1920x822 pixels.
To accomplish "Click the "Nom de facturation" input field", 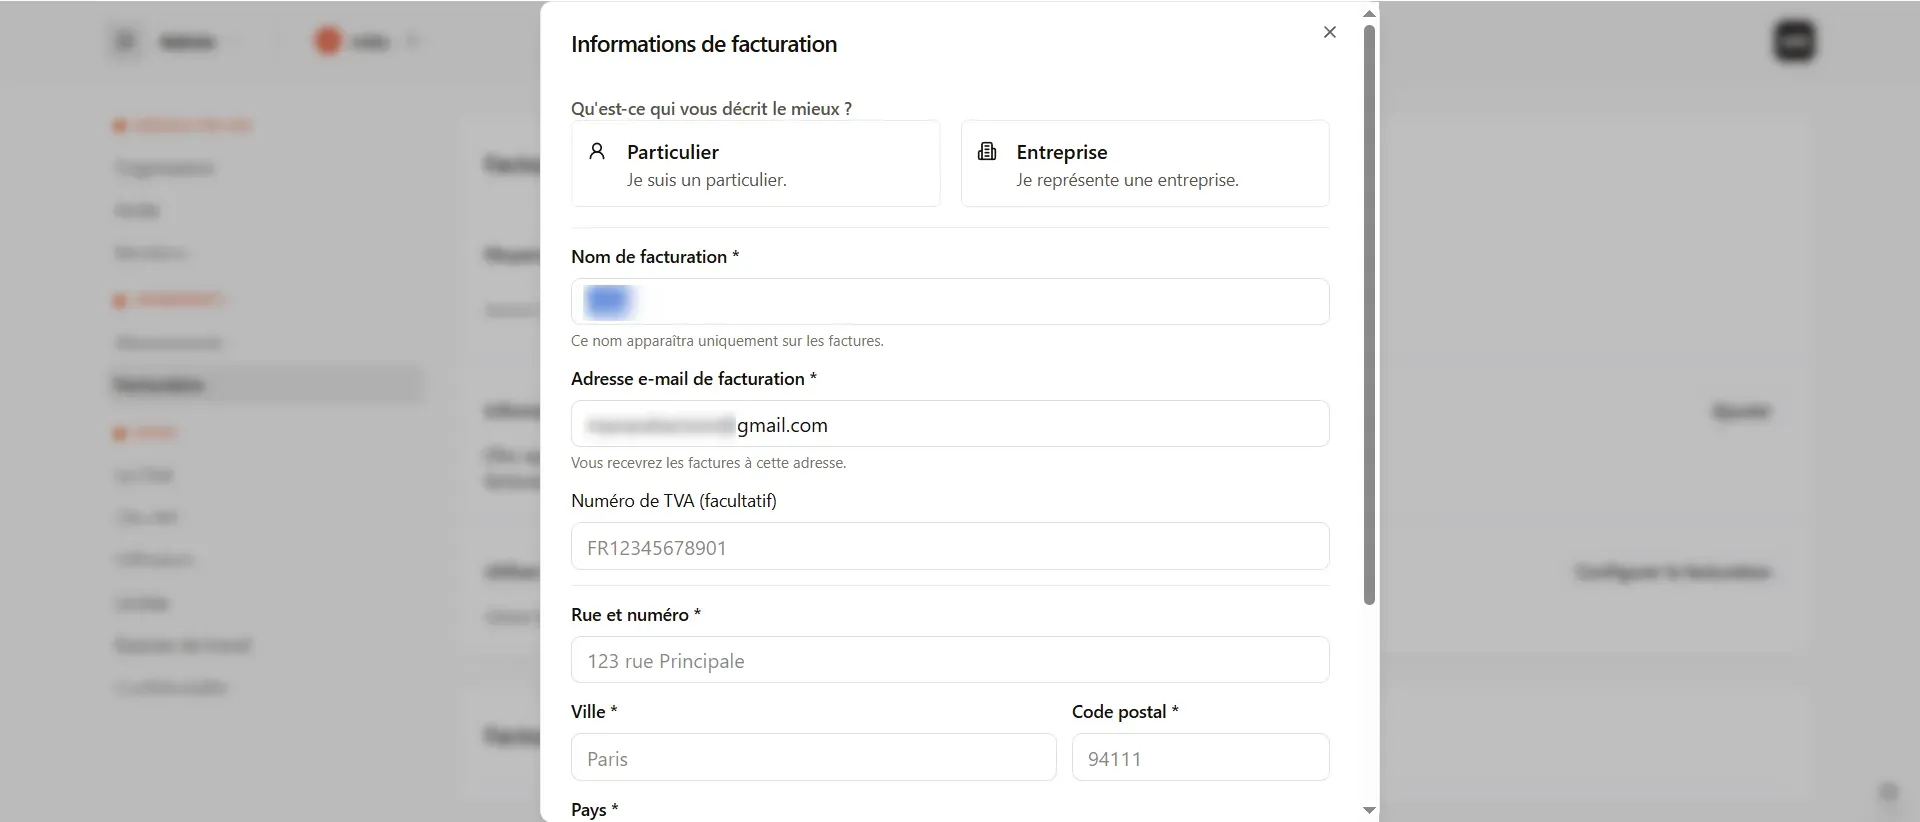I will (x=949, y=301).
